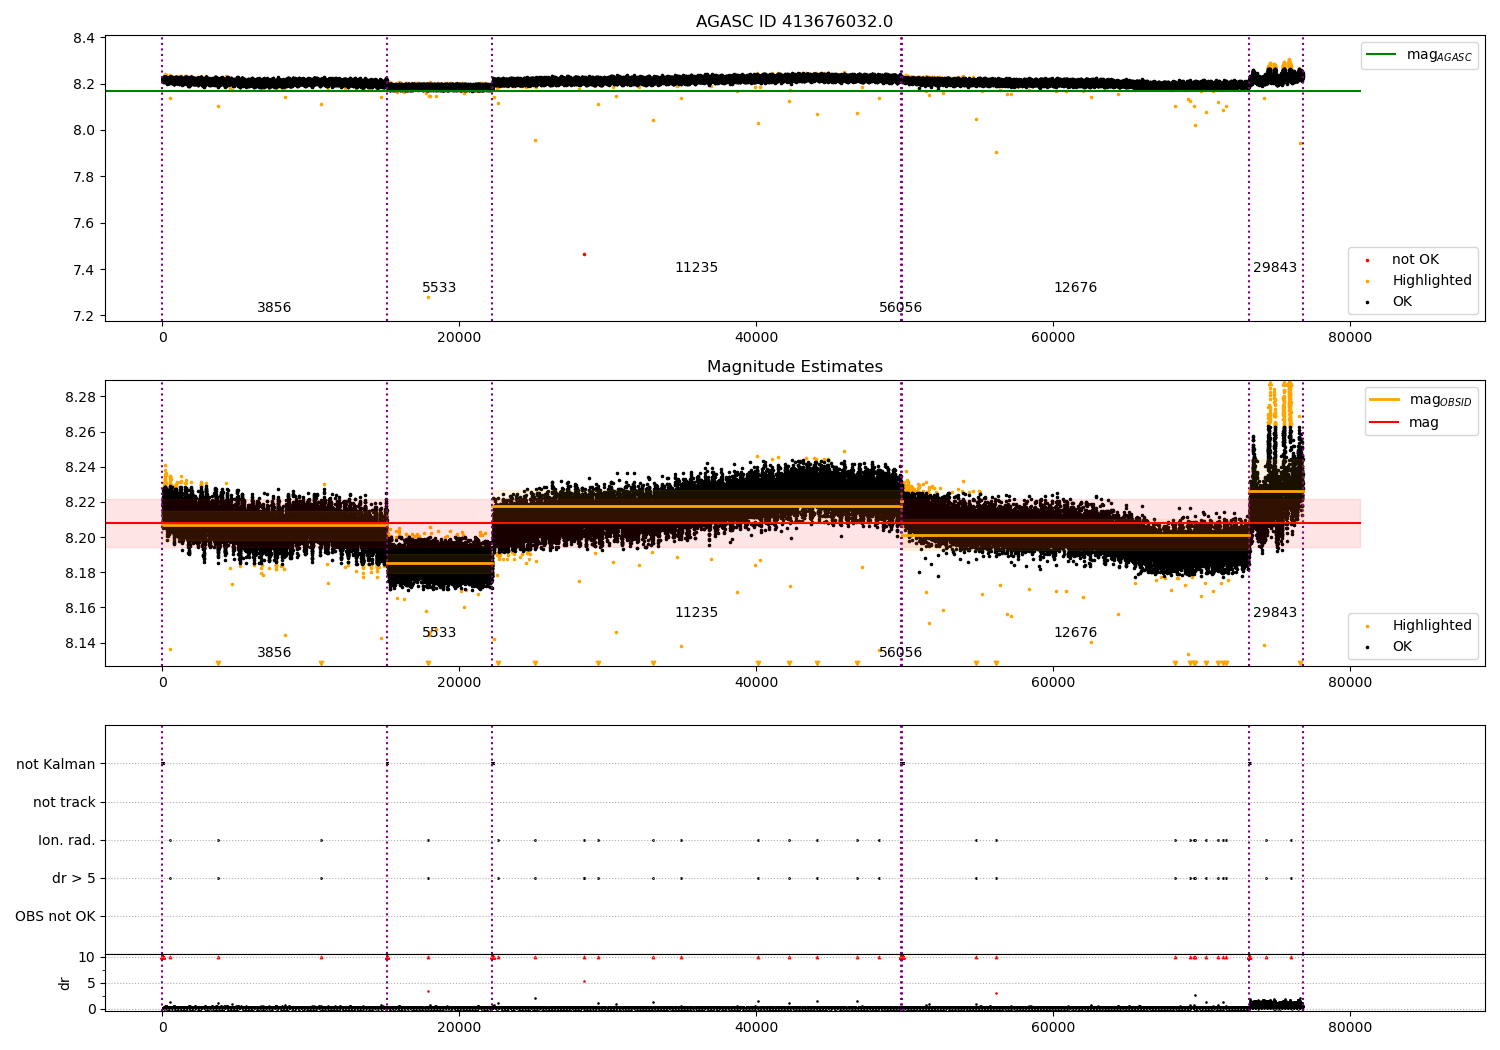Click obsid label 56056 in the top plot
This screenshot has height=1050, width=1500.
[900, 308]
